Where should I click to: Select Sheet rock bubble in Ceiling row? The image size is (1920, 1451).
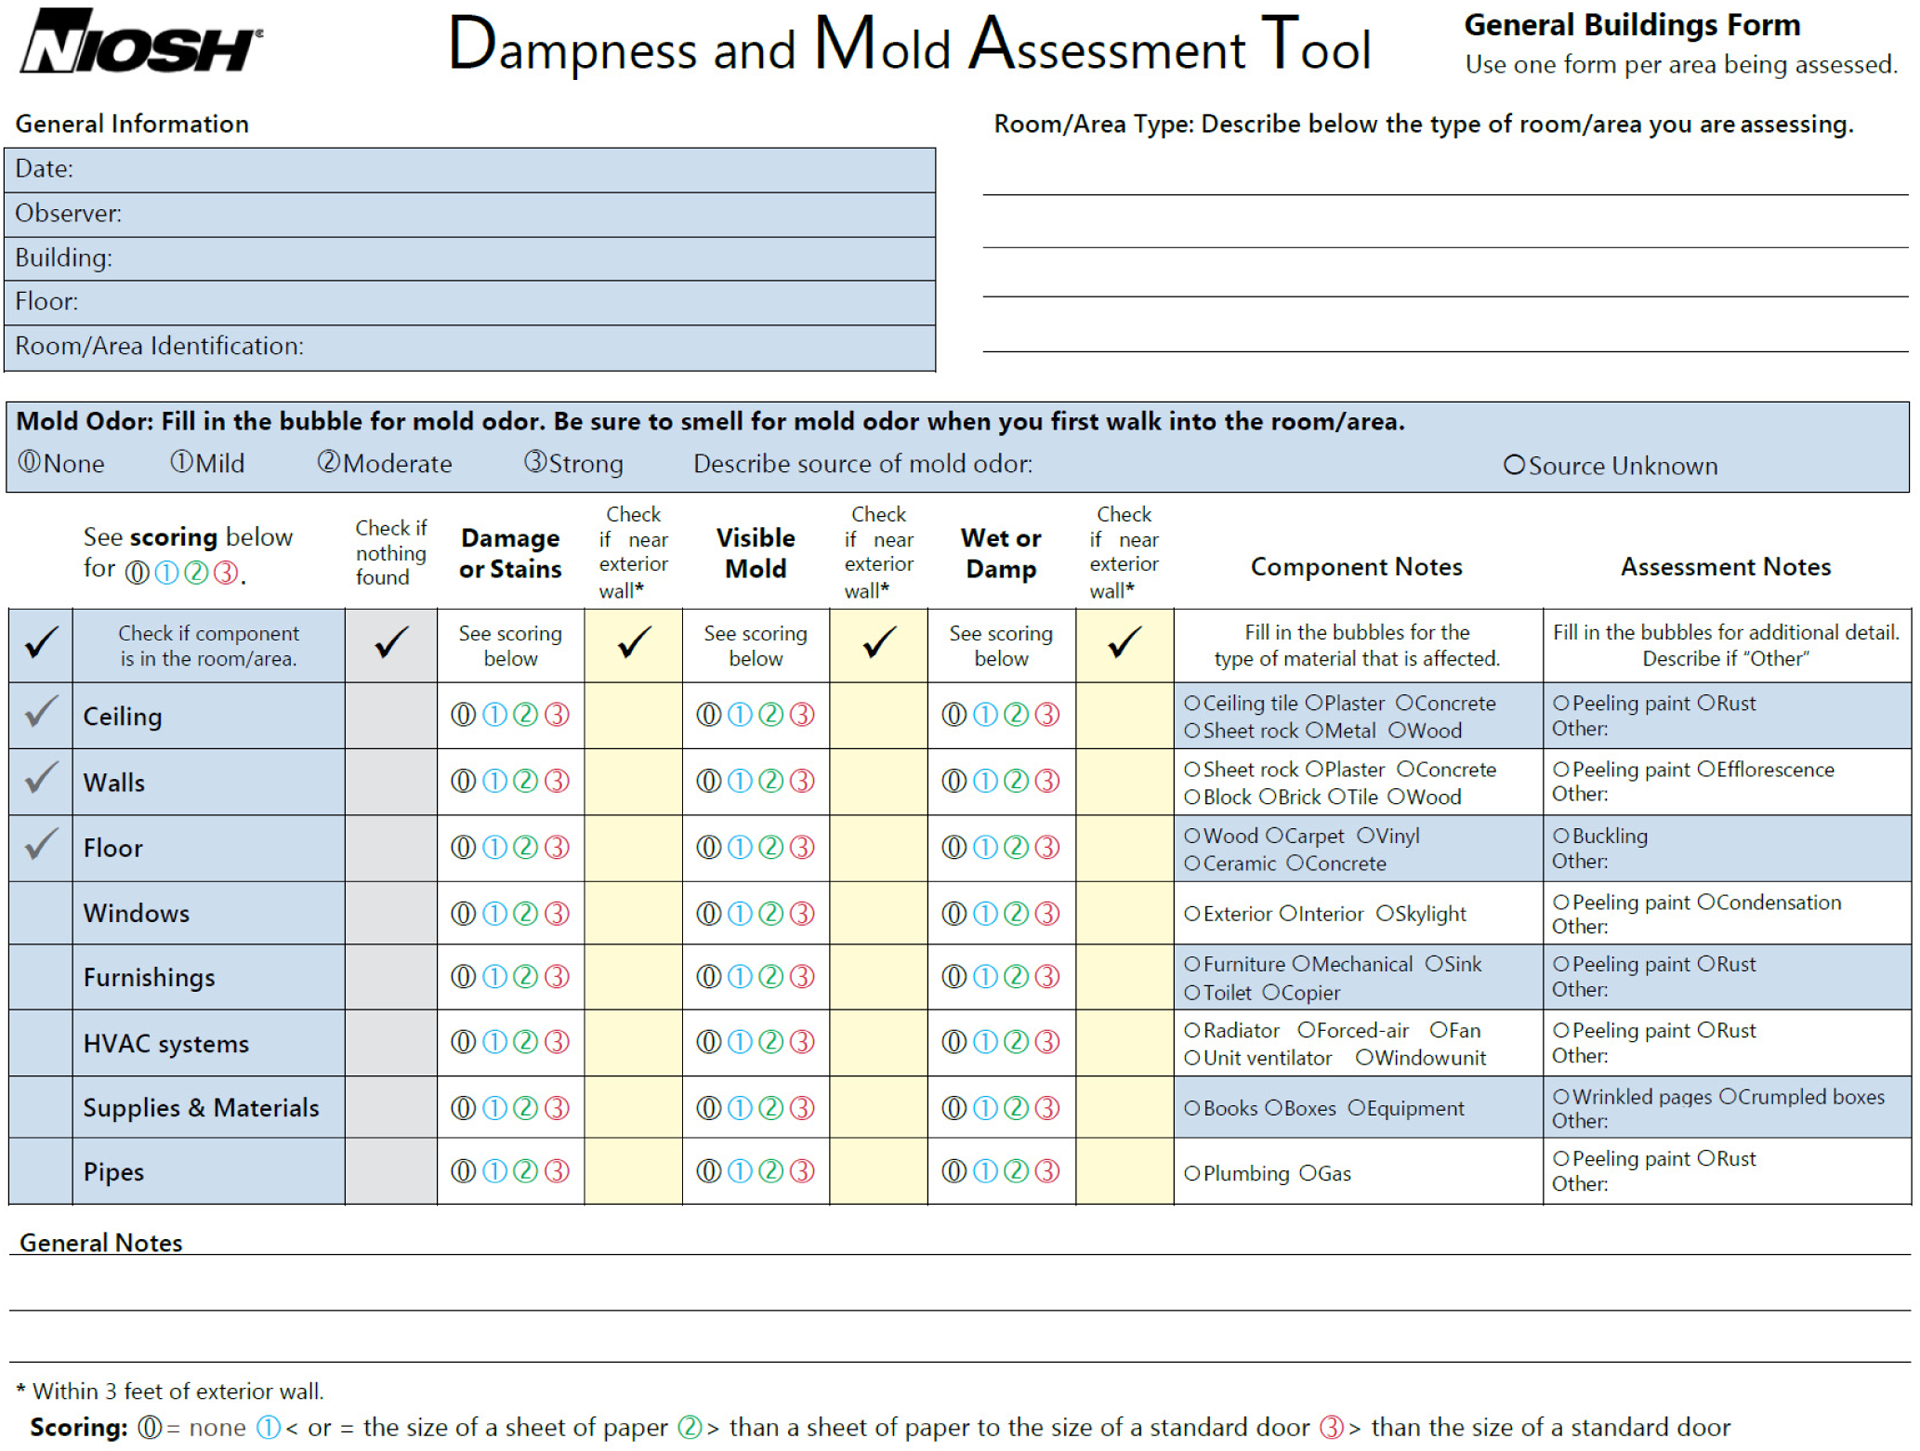1192,731
